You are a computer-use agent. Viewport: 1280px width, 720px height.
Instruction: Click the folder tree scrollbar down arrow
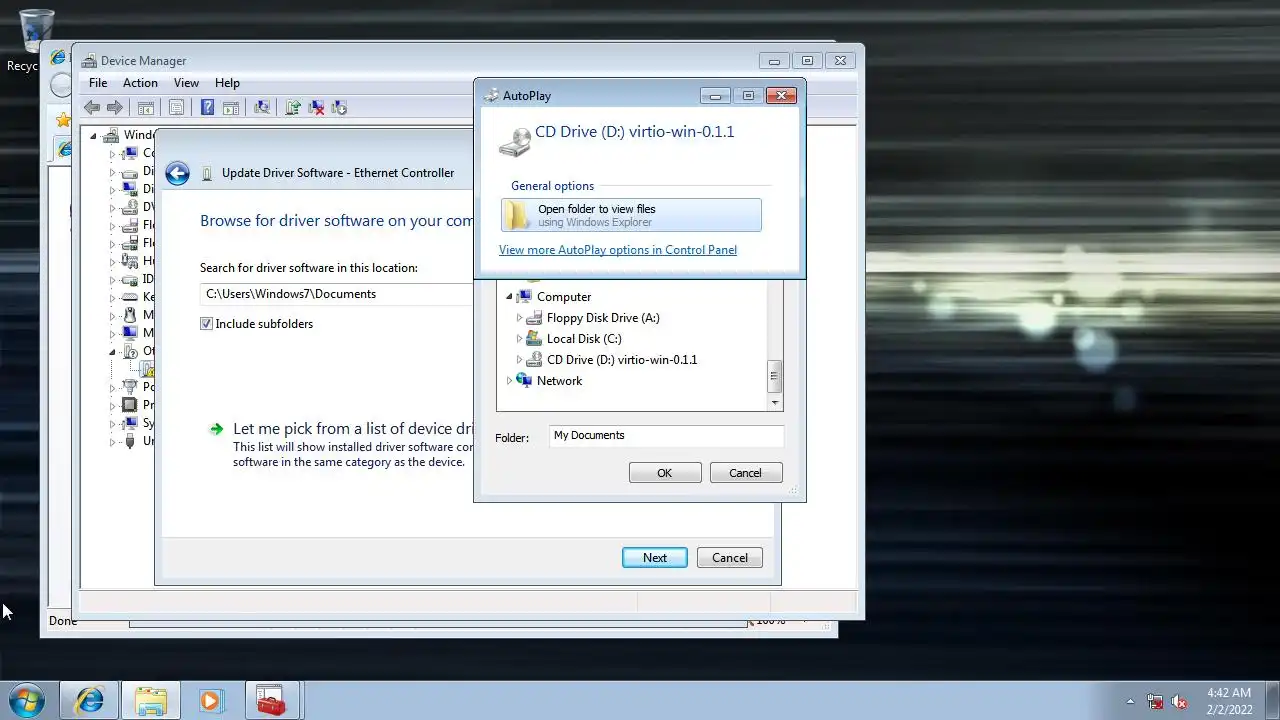tap(774, 402)
